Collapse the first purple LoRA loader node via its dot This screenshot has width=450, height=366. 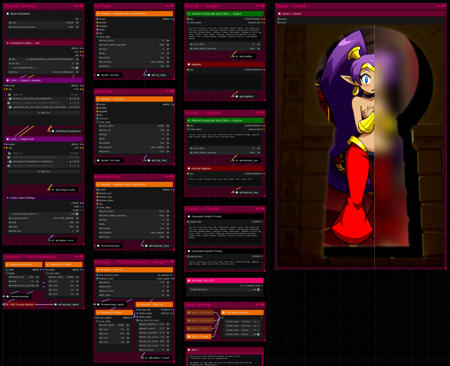(x=8, y=80)
